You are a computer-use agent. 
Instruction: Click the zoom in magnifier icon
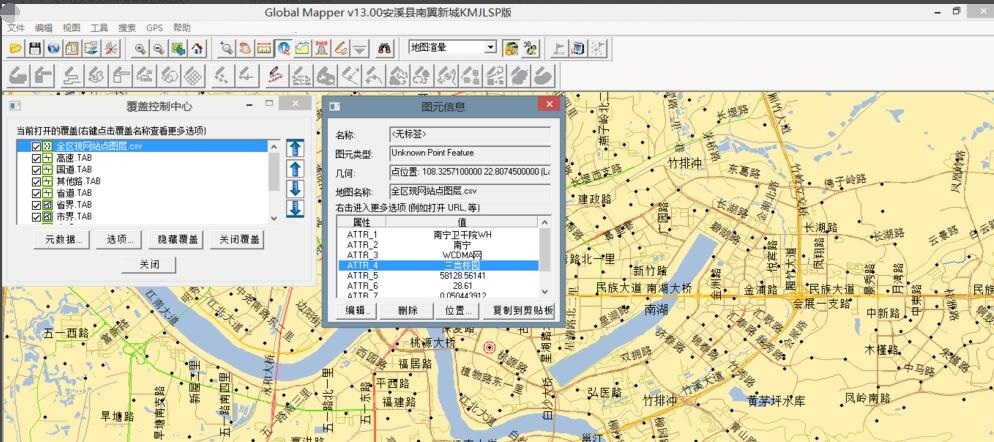pos(140,48)
